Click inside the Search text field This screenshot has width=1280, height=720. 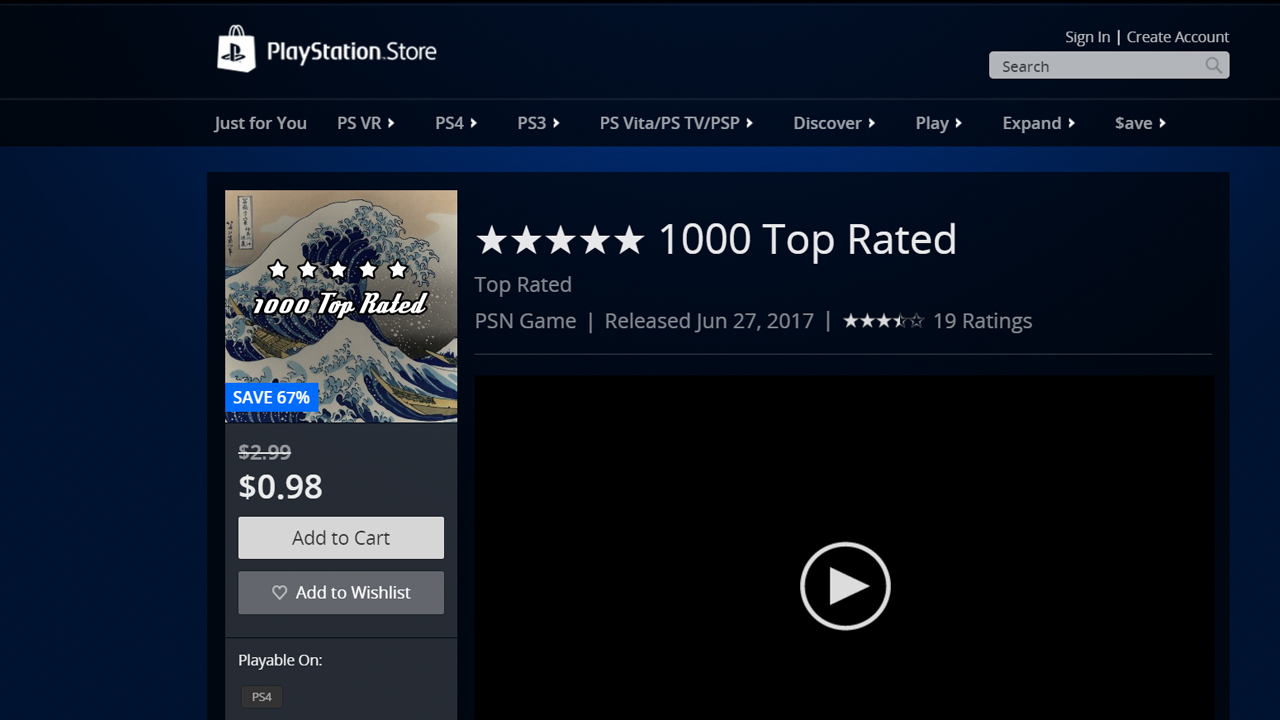[x=1095, y=66]
